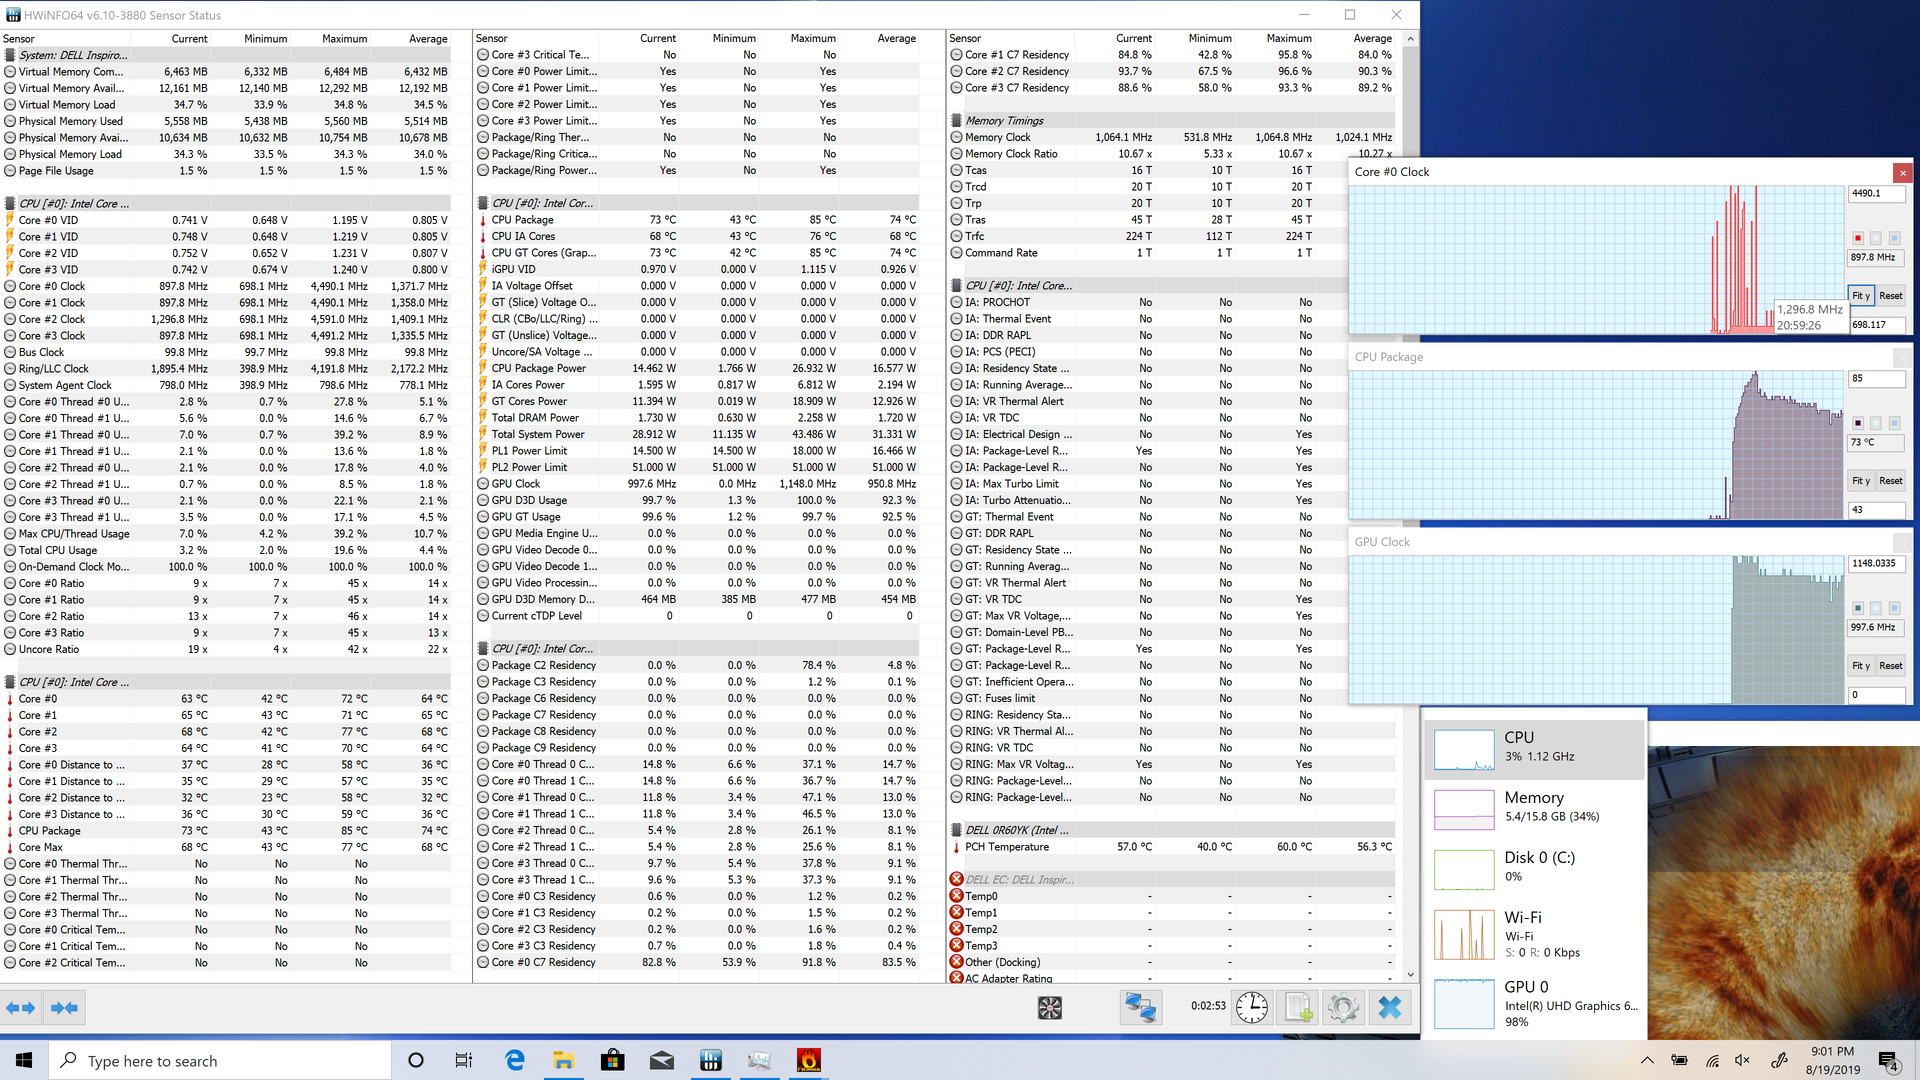Open sensor settings via gear icon
The image size is (1920, 1080).
coord(1343,1008)
